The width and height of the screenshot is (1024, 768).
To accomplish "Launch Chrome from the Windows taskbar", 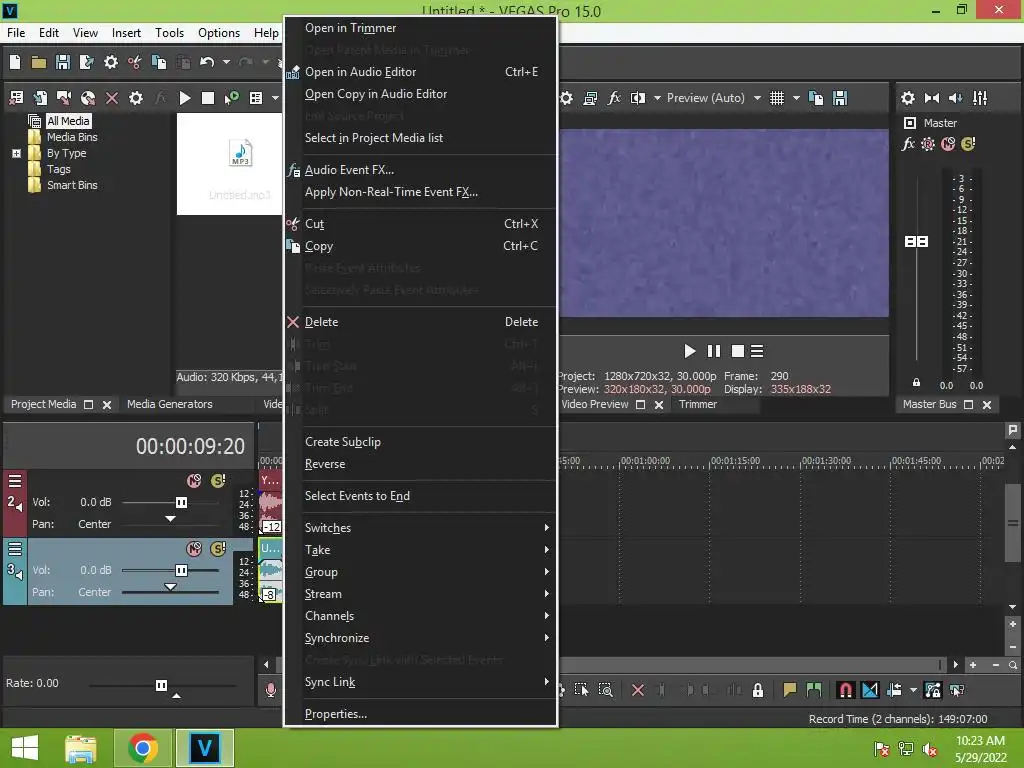I will (142, 748).
